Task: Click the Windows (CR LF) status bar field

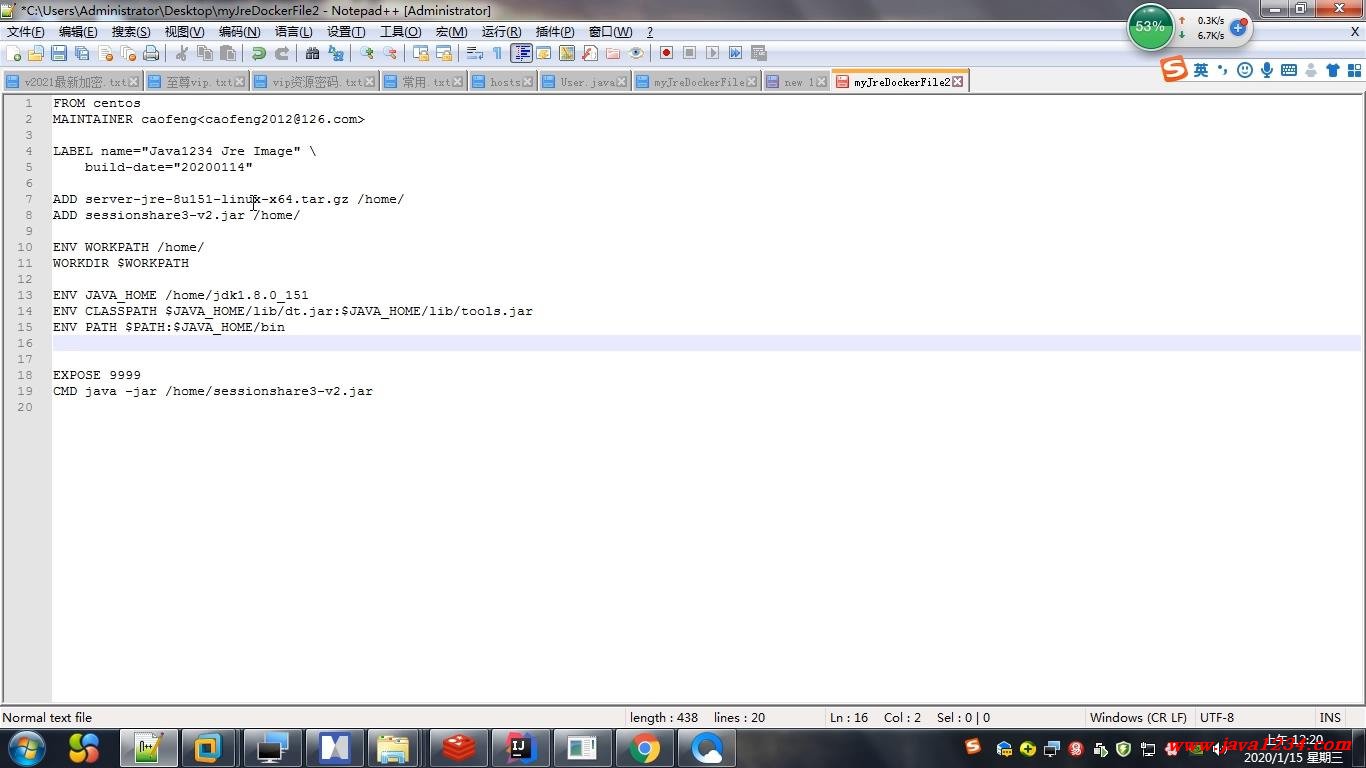Action: point(1138,717)
